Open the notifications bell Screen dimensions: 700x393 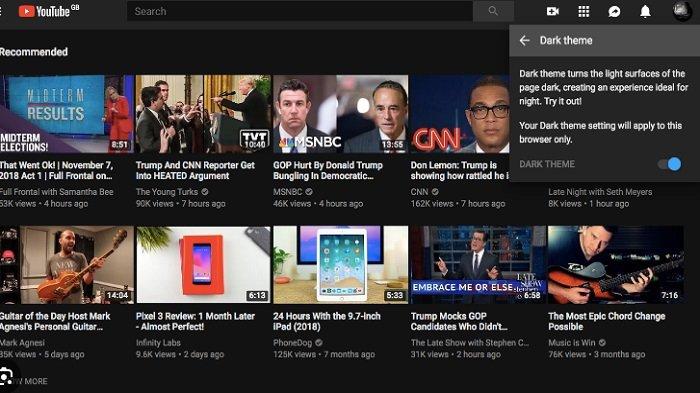point(645,11)
